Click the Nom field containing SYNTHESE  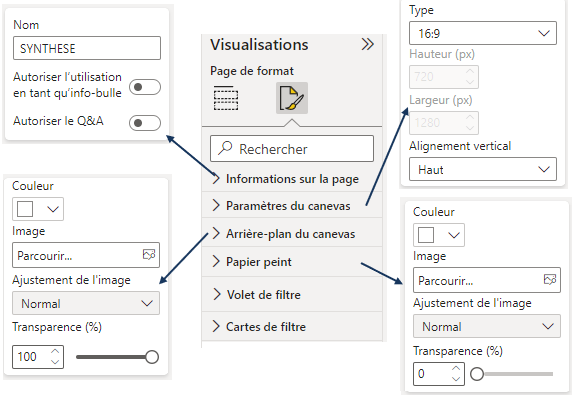(87, 48)
